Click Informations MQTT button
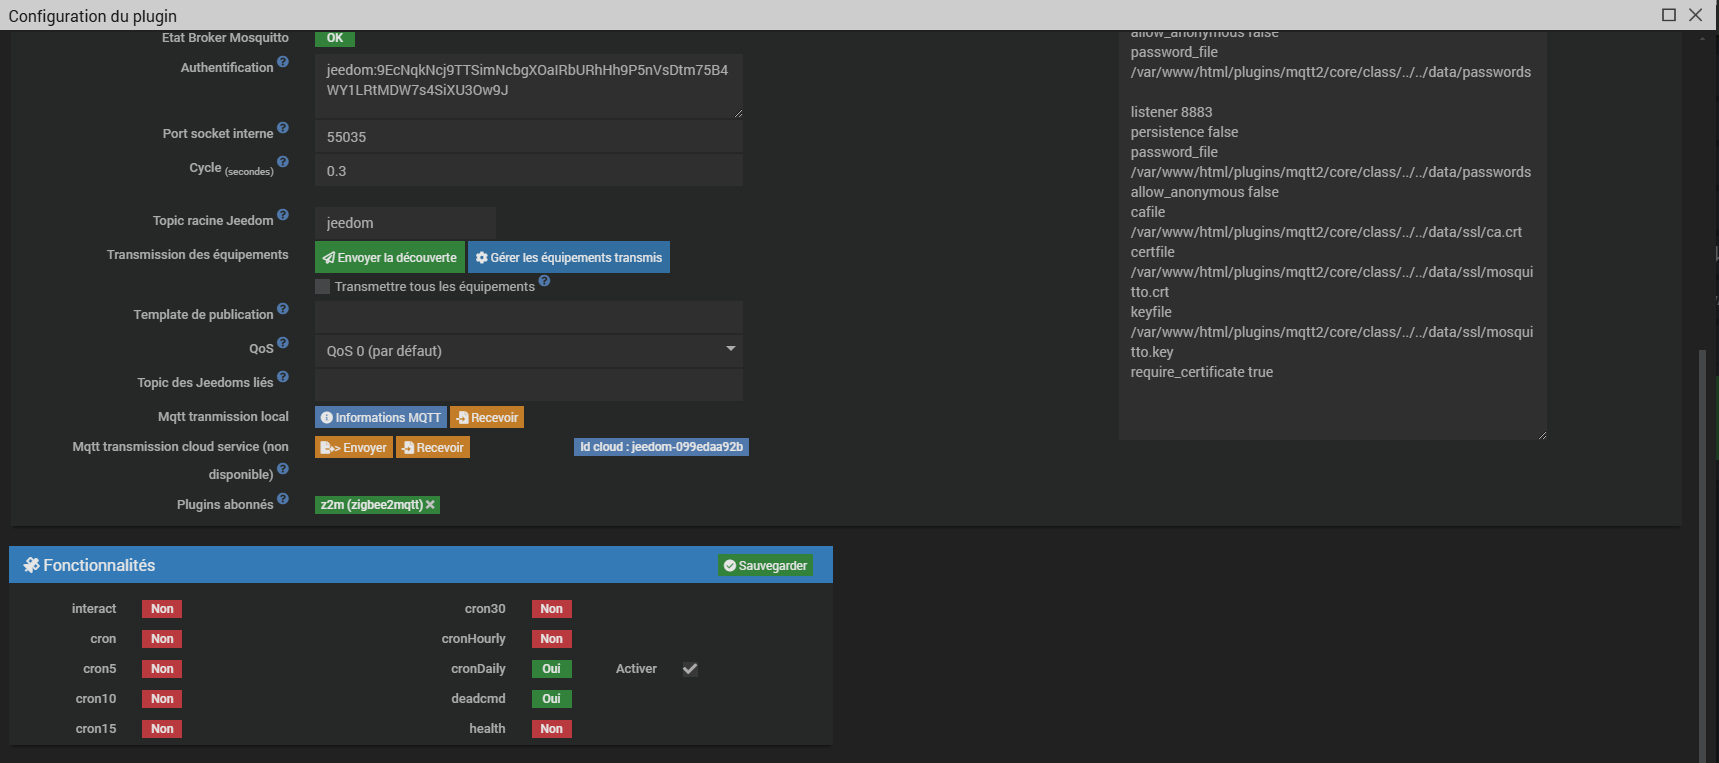Screen dimensions: 1719x763 pos(381,418)
